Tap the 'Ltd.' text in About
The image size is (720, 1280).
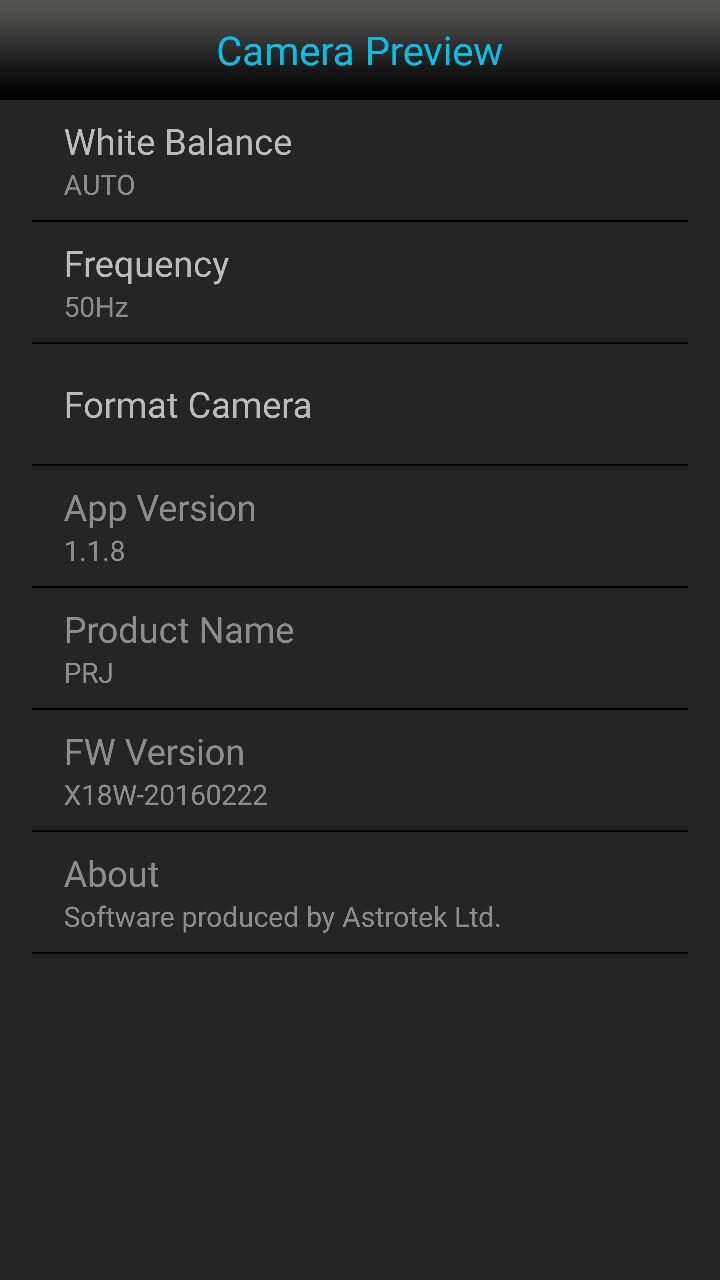point(477,918)
